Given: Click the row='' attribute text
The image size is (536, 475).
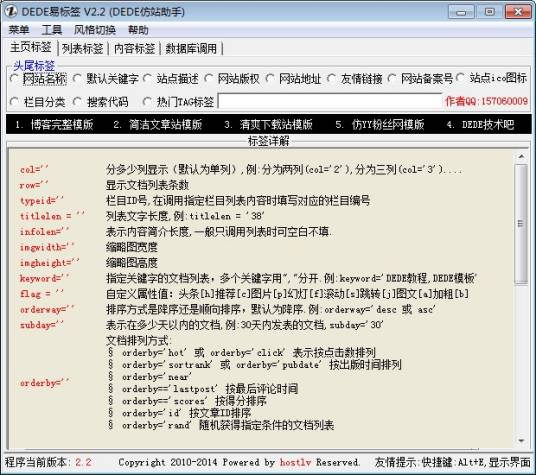Looking at the screenshot, I should (x=34, y=185).
